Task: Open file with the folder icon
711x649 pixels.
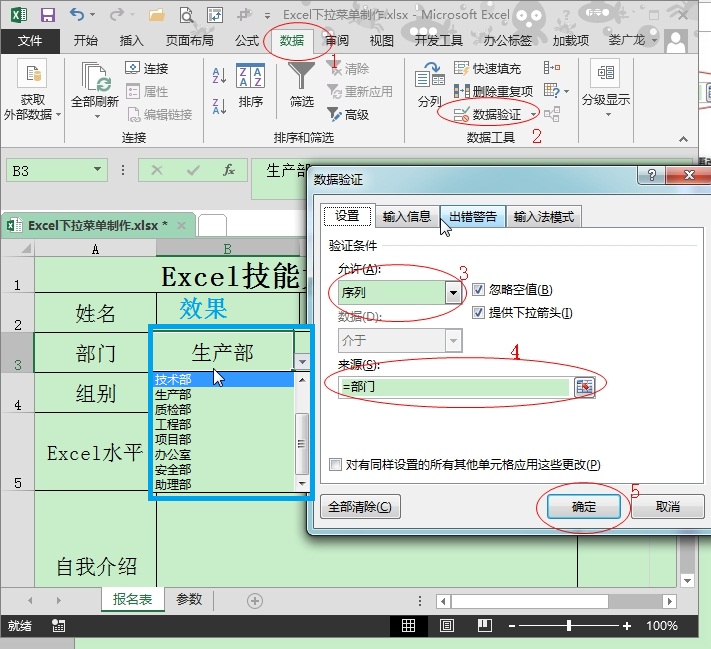Action: pos(156,15)
